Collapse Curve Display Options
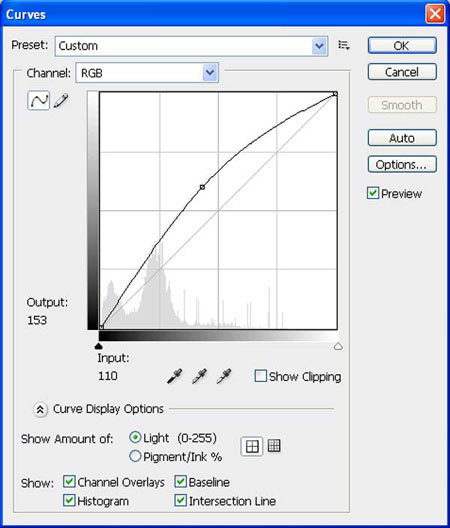This screenshot has height=528, width=450. click(x=40, y=409)
